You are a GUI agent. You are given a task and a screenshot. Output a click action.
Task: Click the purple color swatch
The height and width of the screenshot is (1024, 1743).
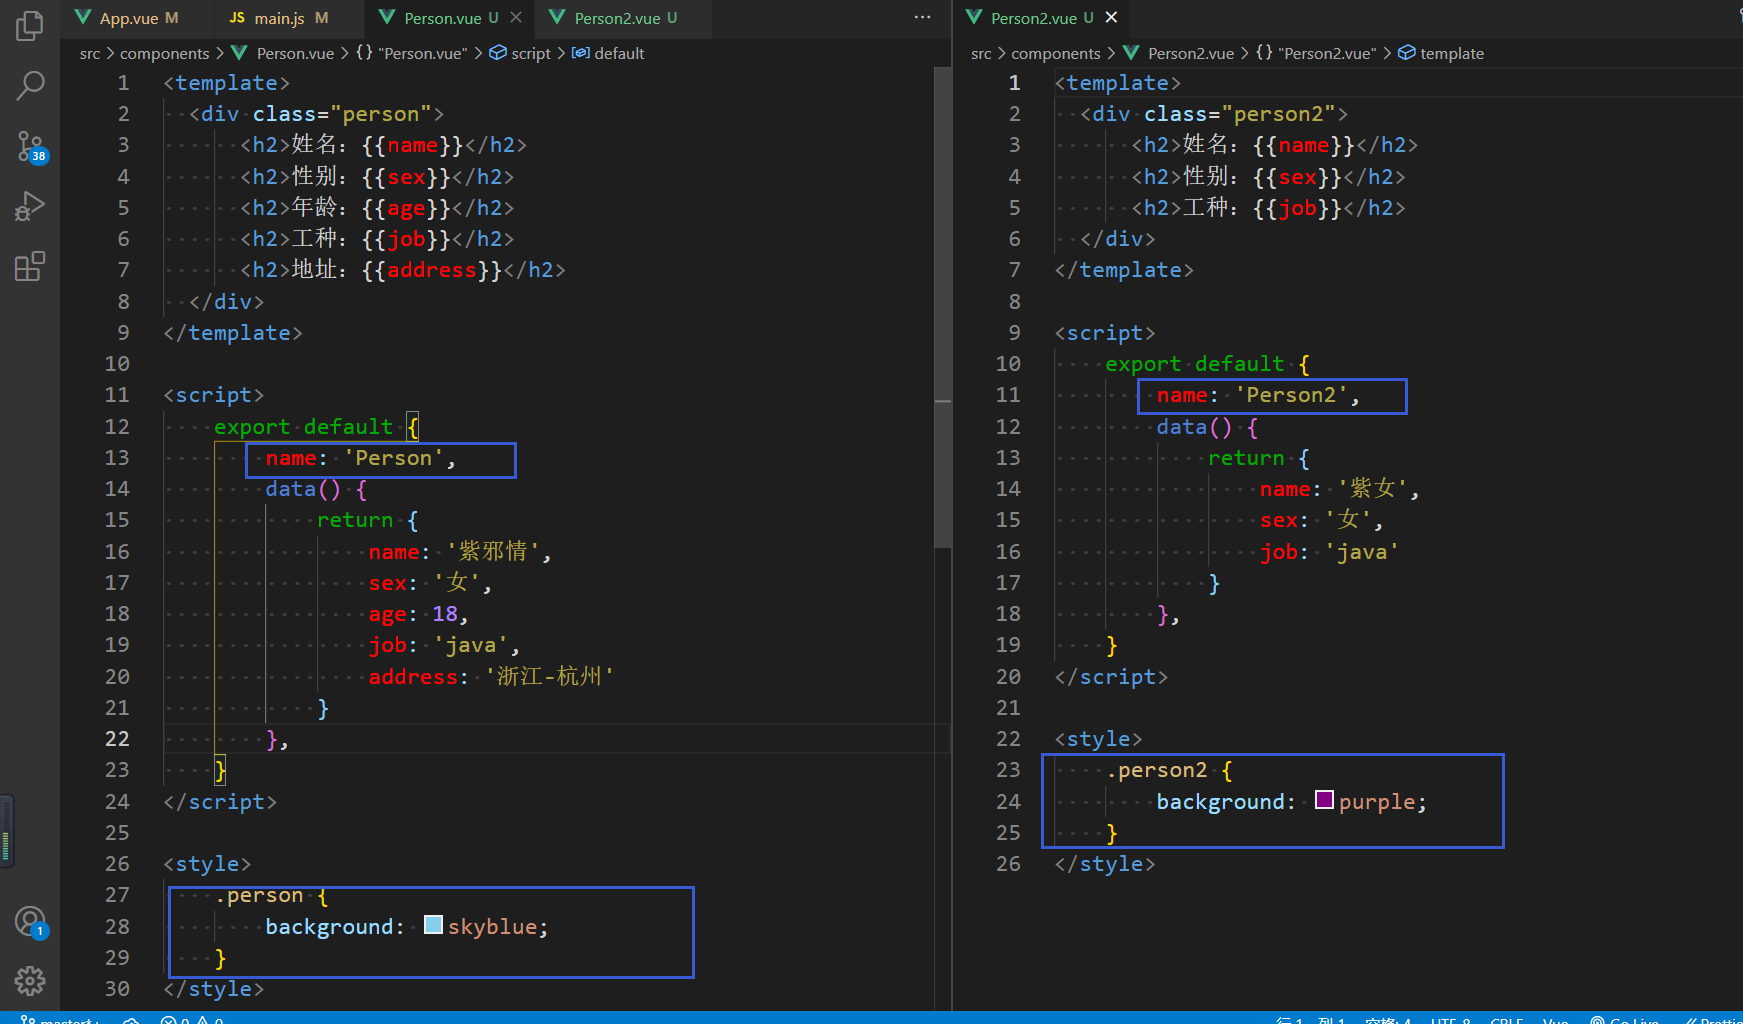[x=1324, y=800]
